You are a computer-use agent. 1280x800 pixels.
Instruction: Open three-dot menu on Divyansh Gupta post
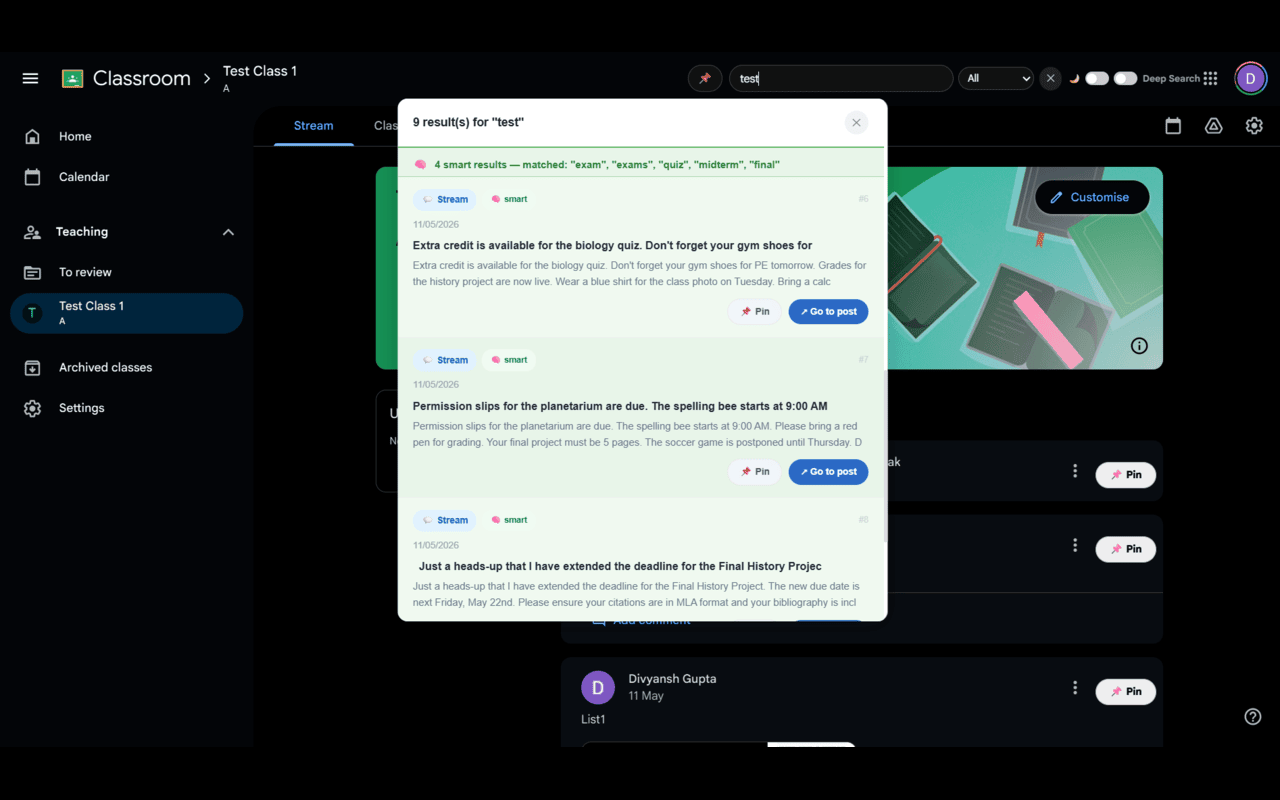point(1075,688)
